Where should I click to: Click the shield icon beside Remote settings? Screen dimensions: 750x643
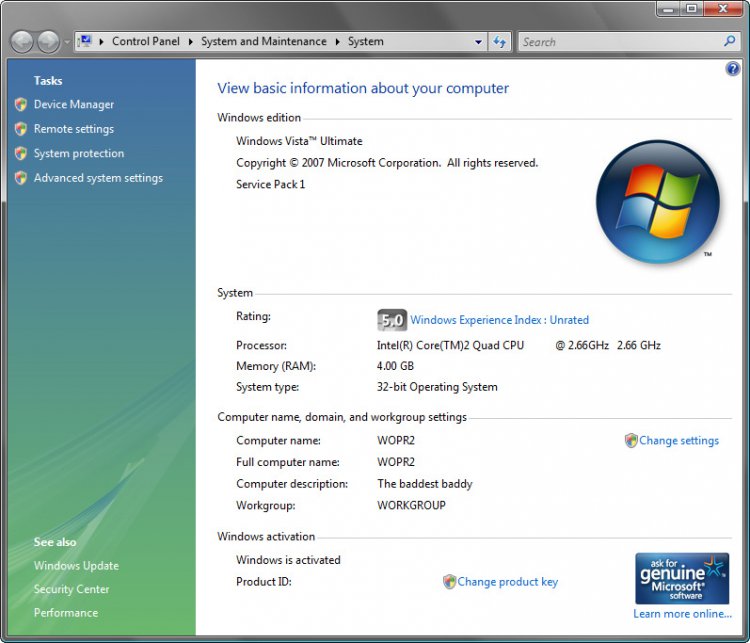tap(21, 129)
